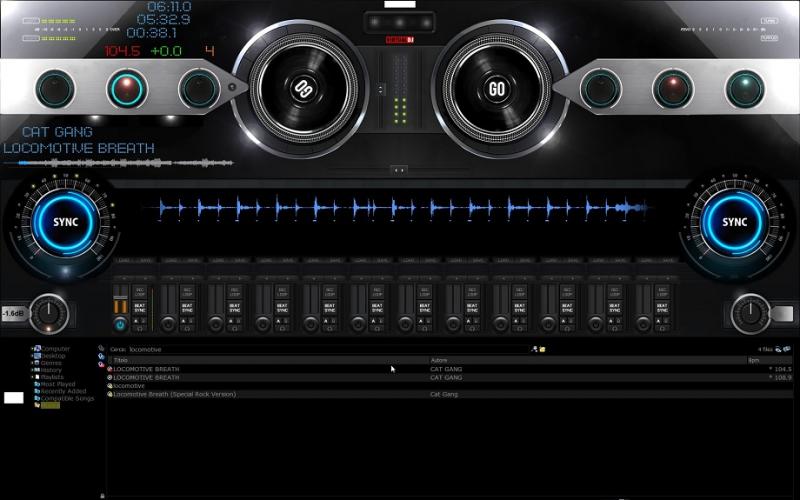Toggle the blue power button on first sampler slot
The width and height of the screenshot is (800, 500).
click(x=120, y=324)
